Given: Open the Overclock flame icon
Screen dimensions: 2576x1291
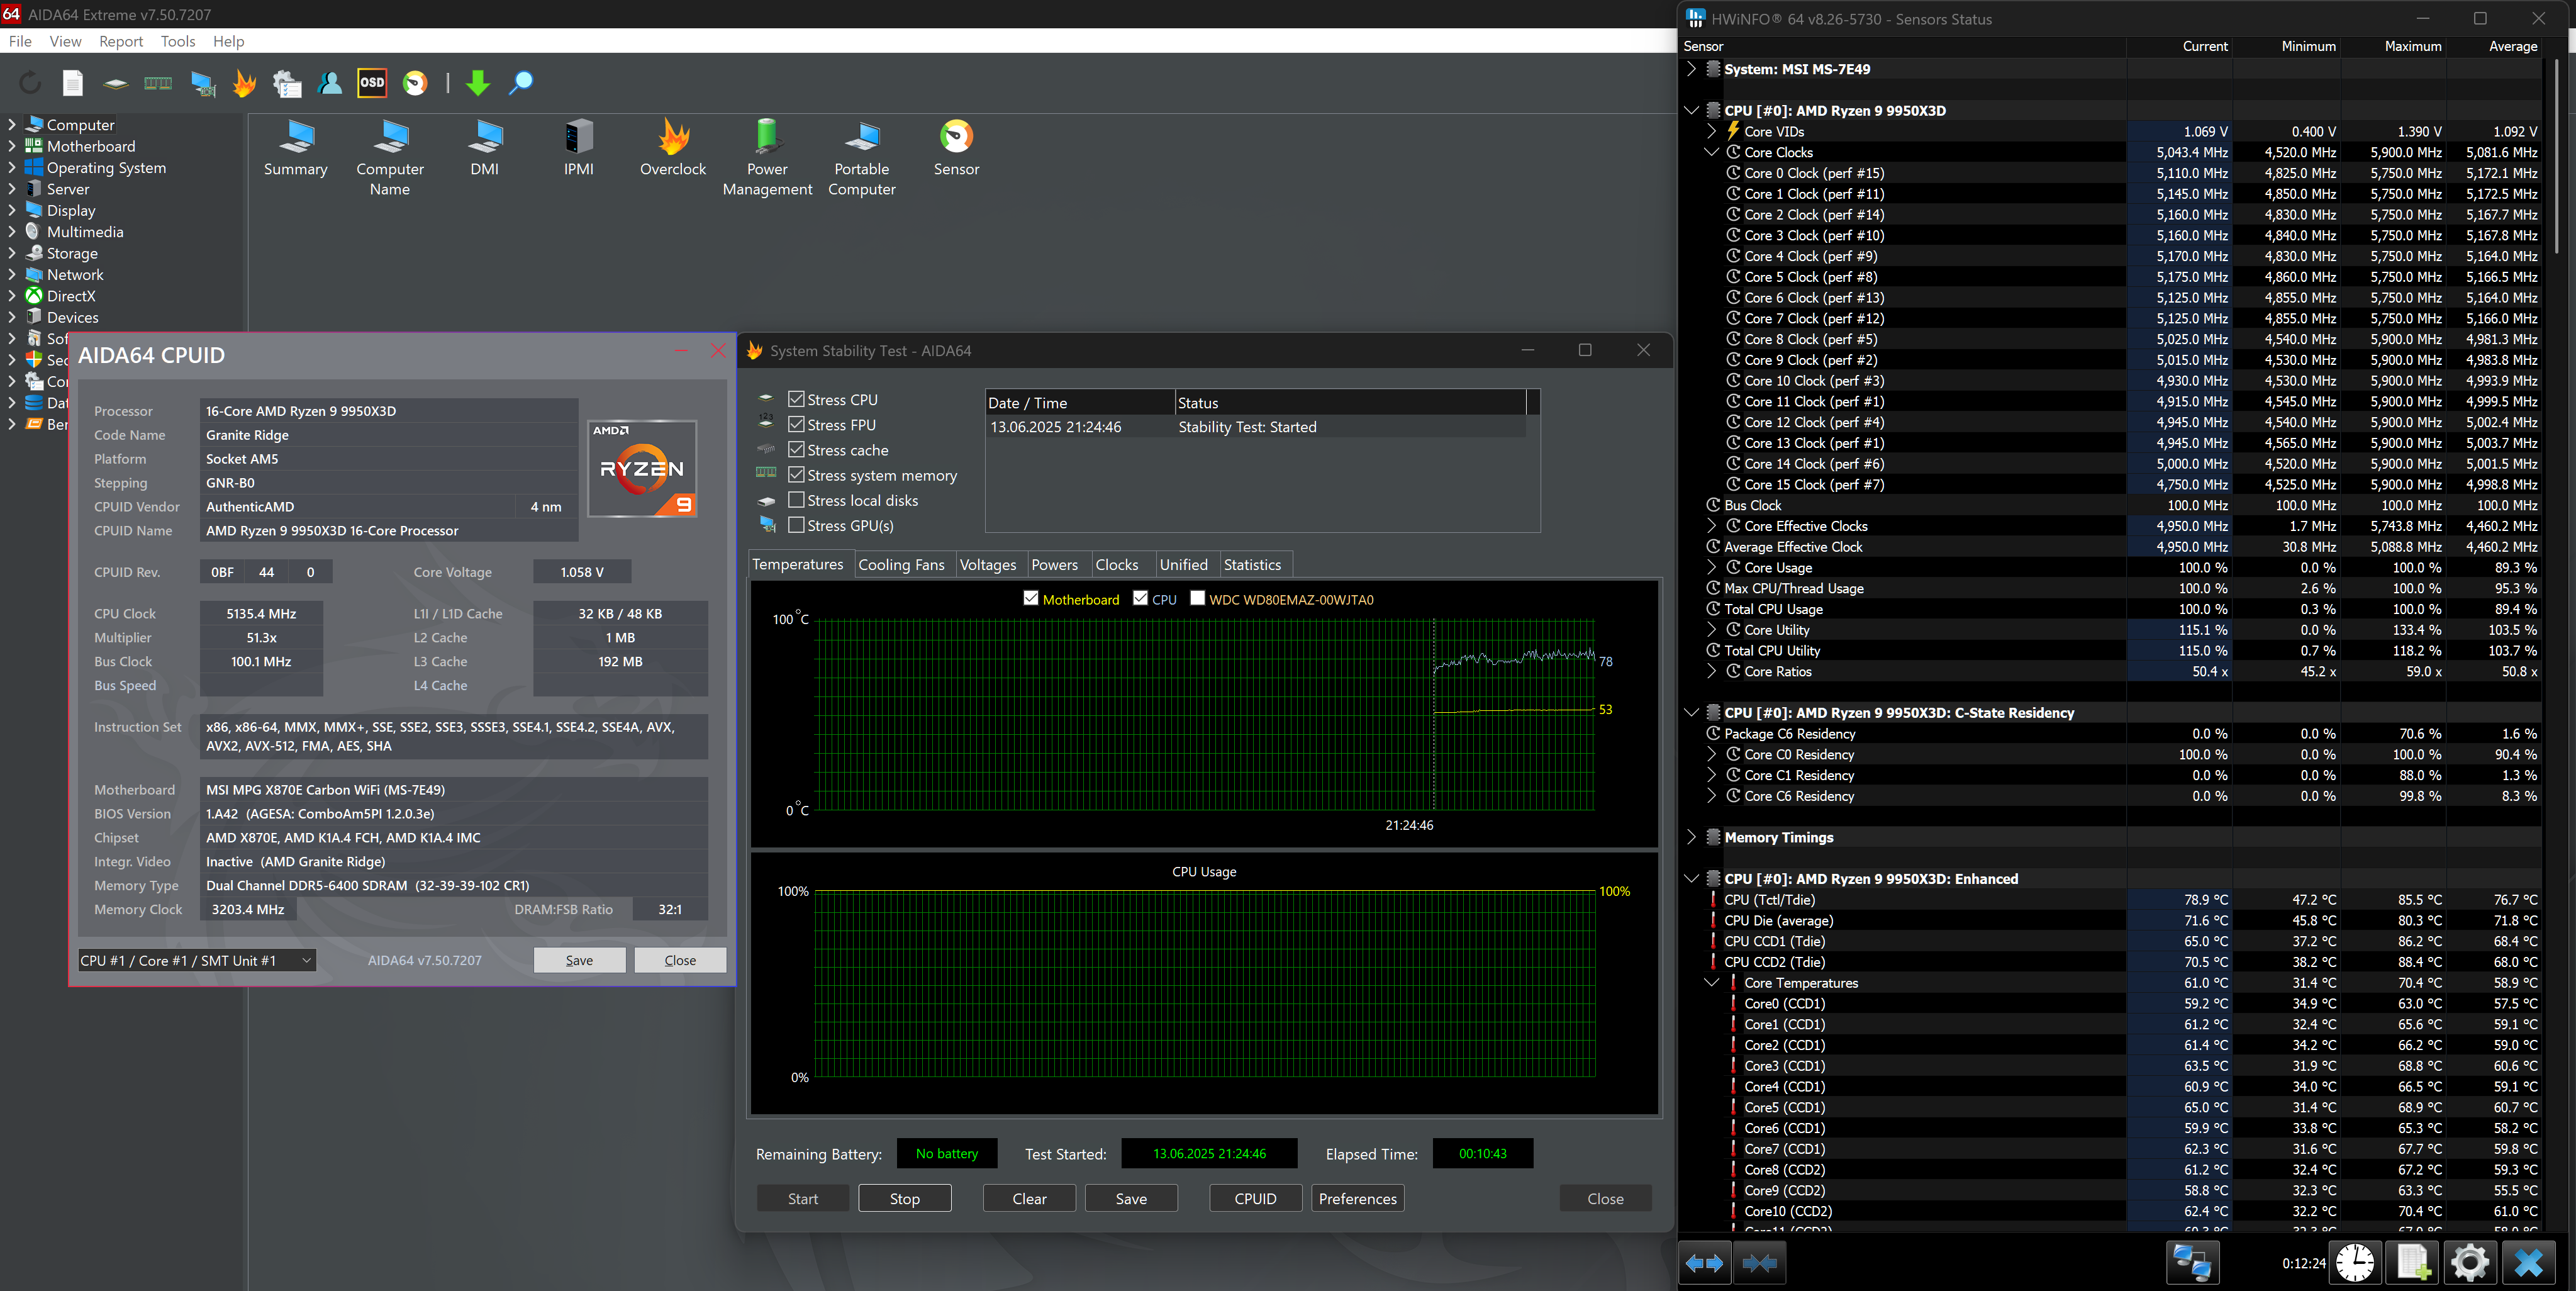Looking at the screenshot, I should pos(673,148).
